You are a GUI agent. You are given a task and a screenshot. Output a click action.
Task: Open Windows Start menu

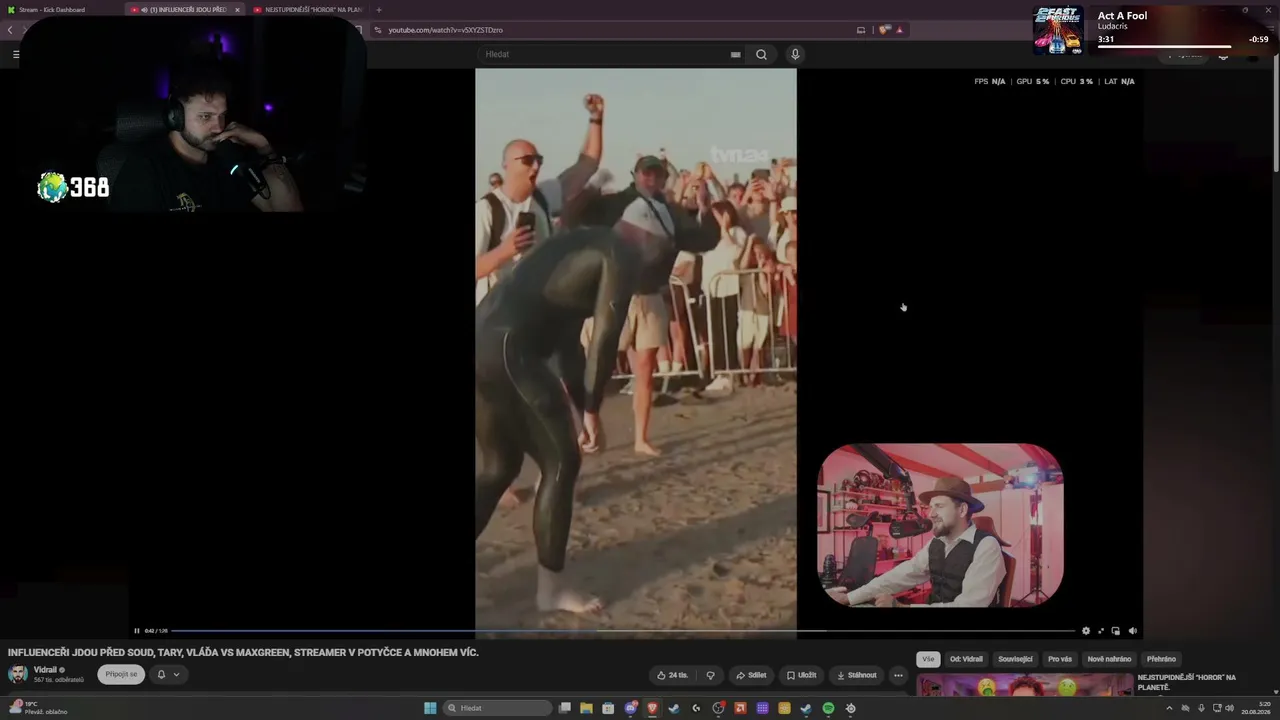(430, 708)
